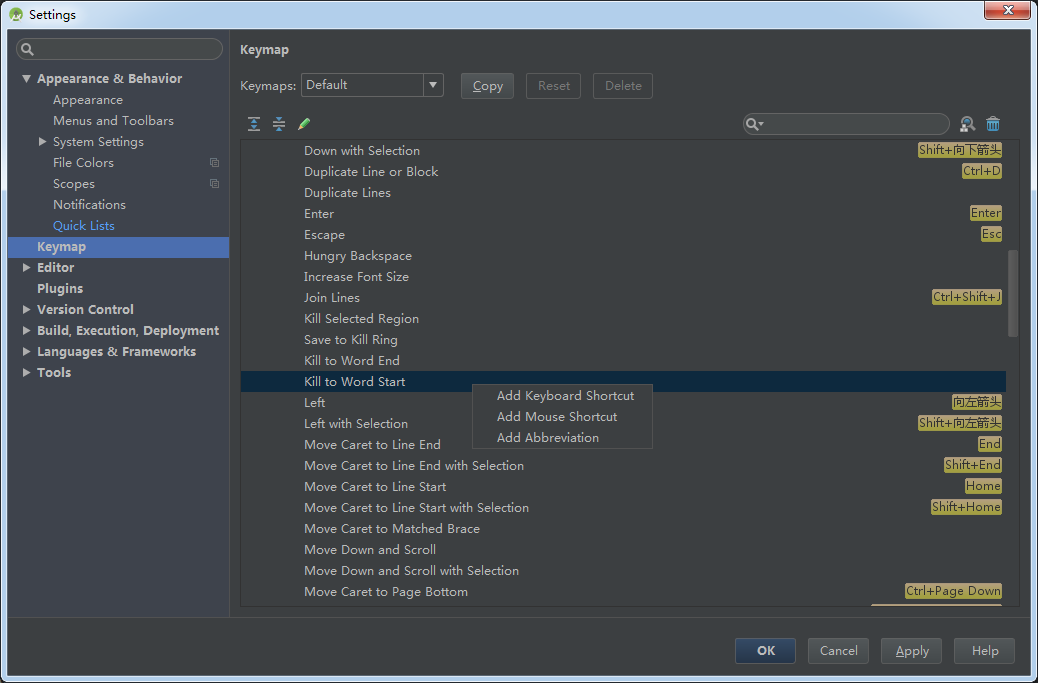
Task: Close the Settings dialog window
Action: click(x=1007, y=10)
